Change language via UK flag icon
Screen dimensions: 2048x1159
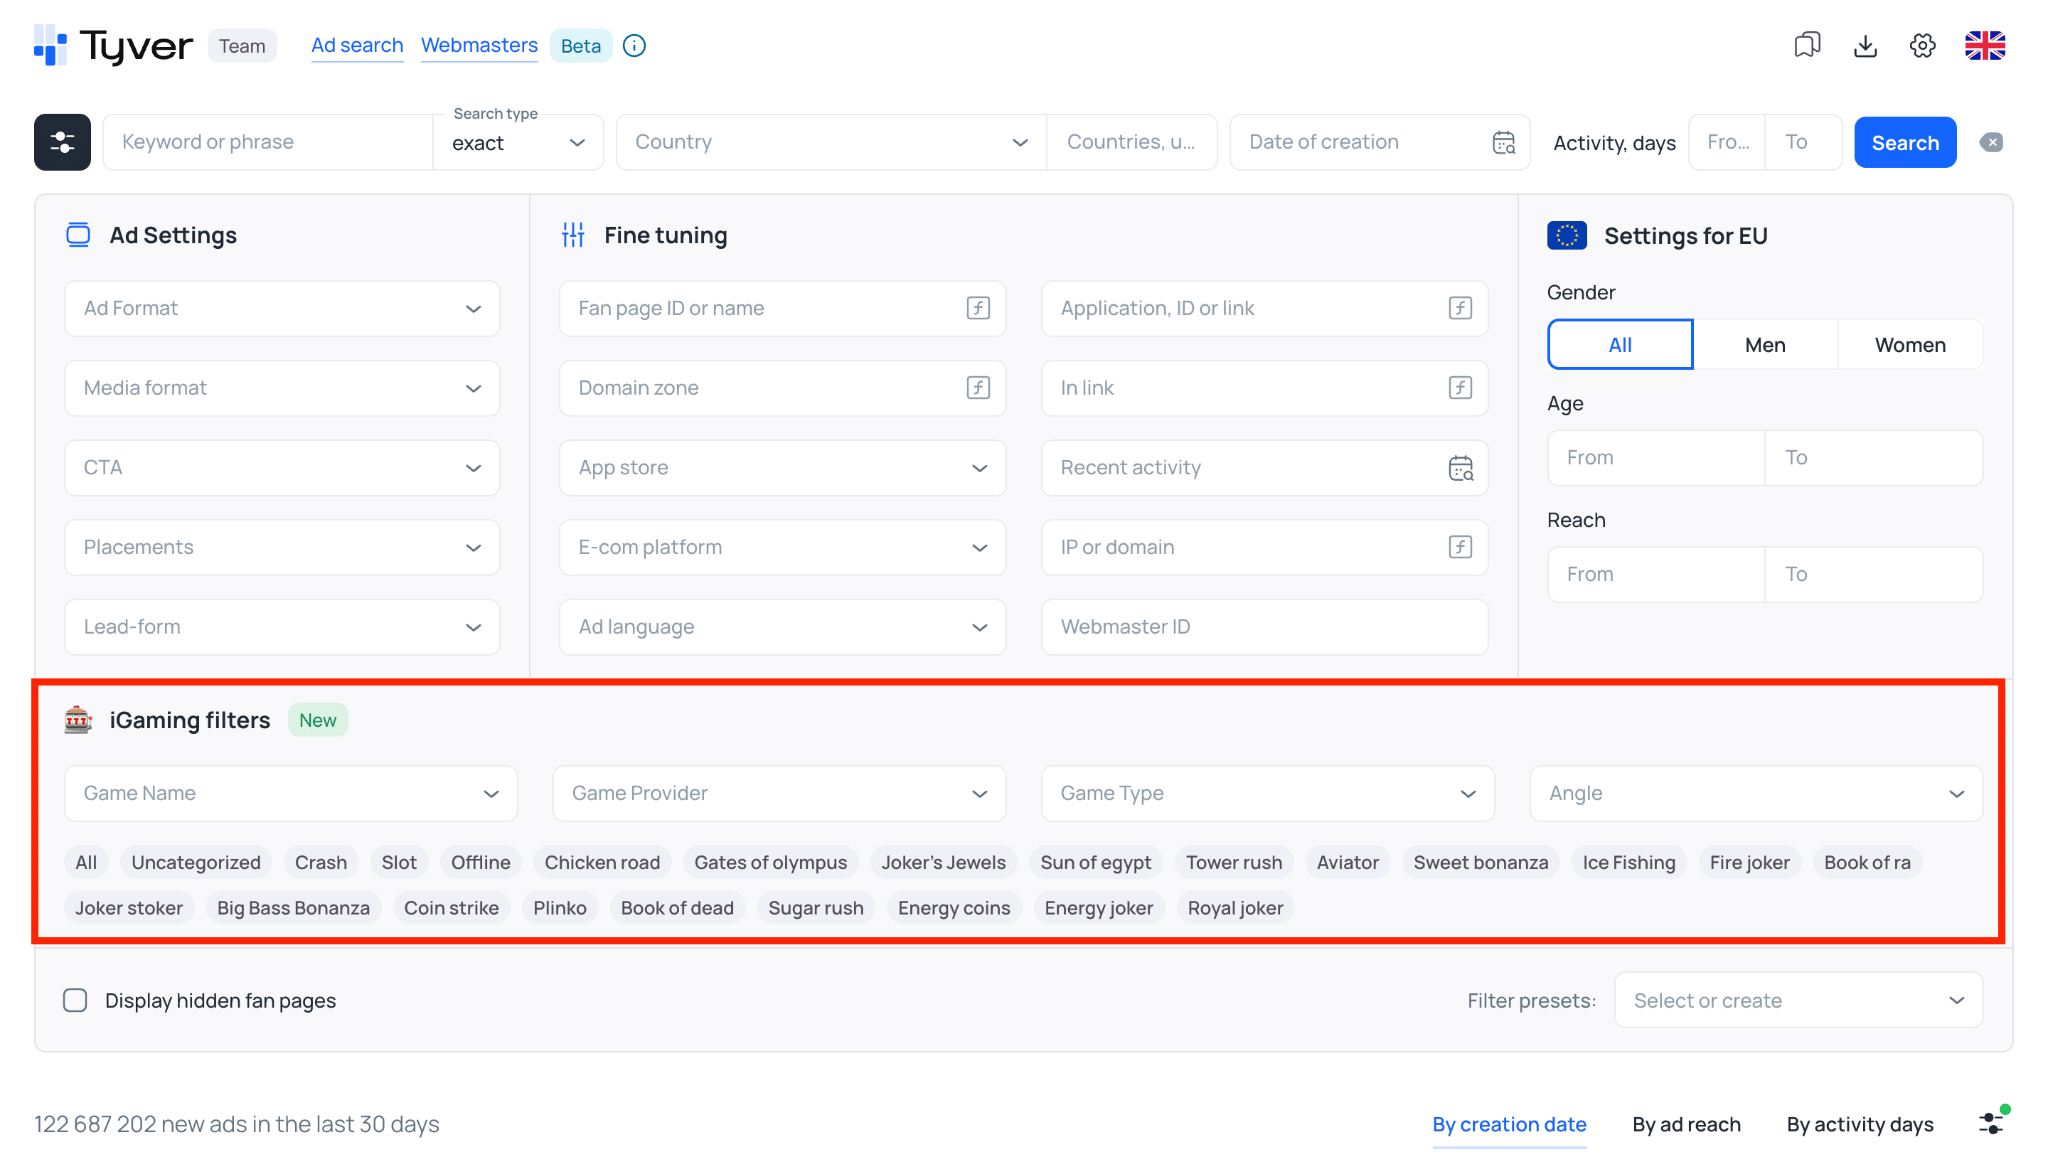pyautogui.click(x=1985, y=46)
